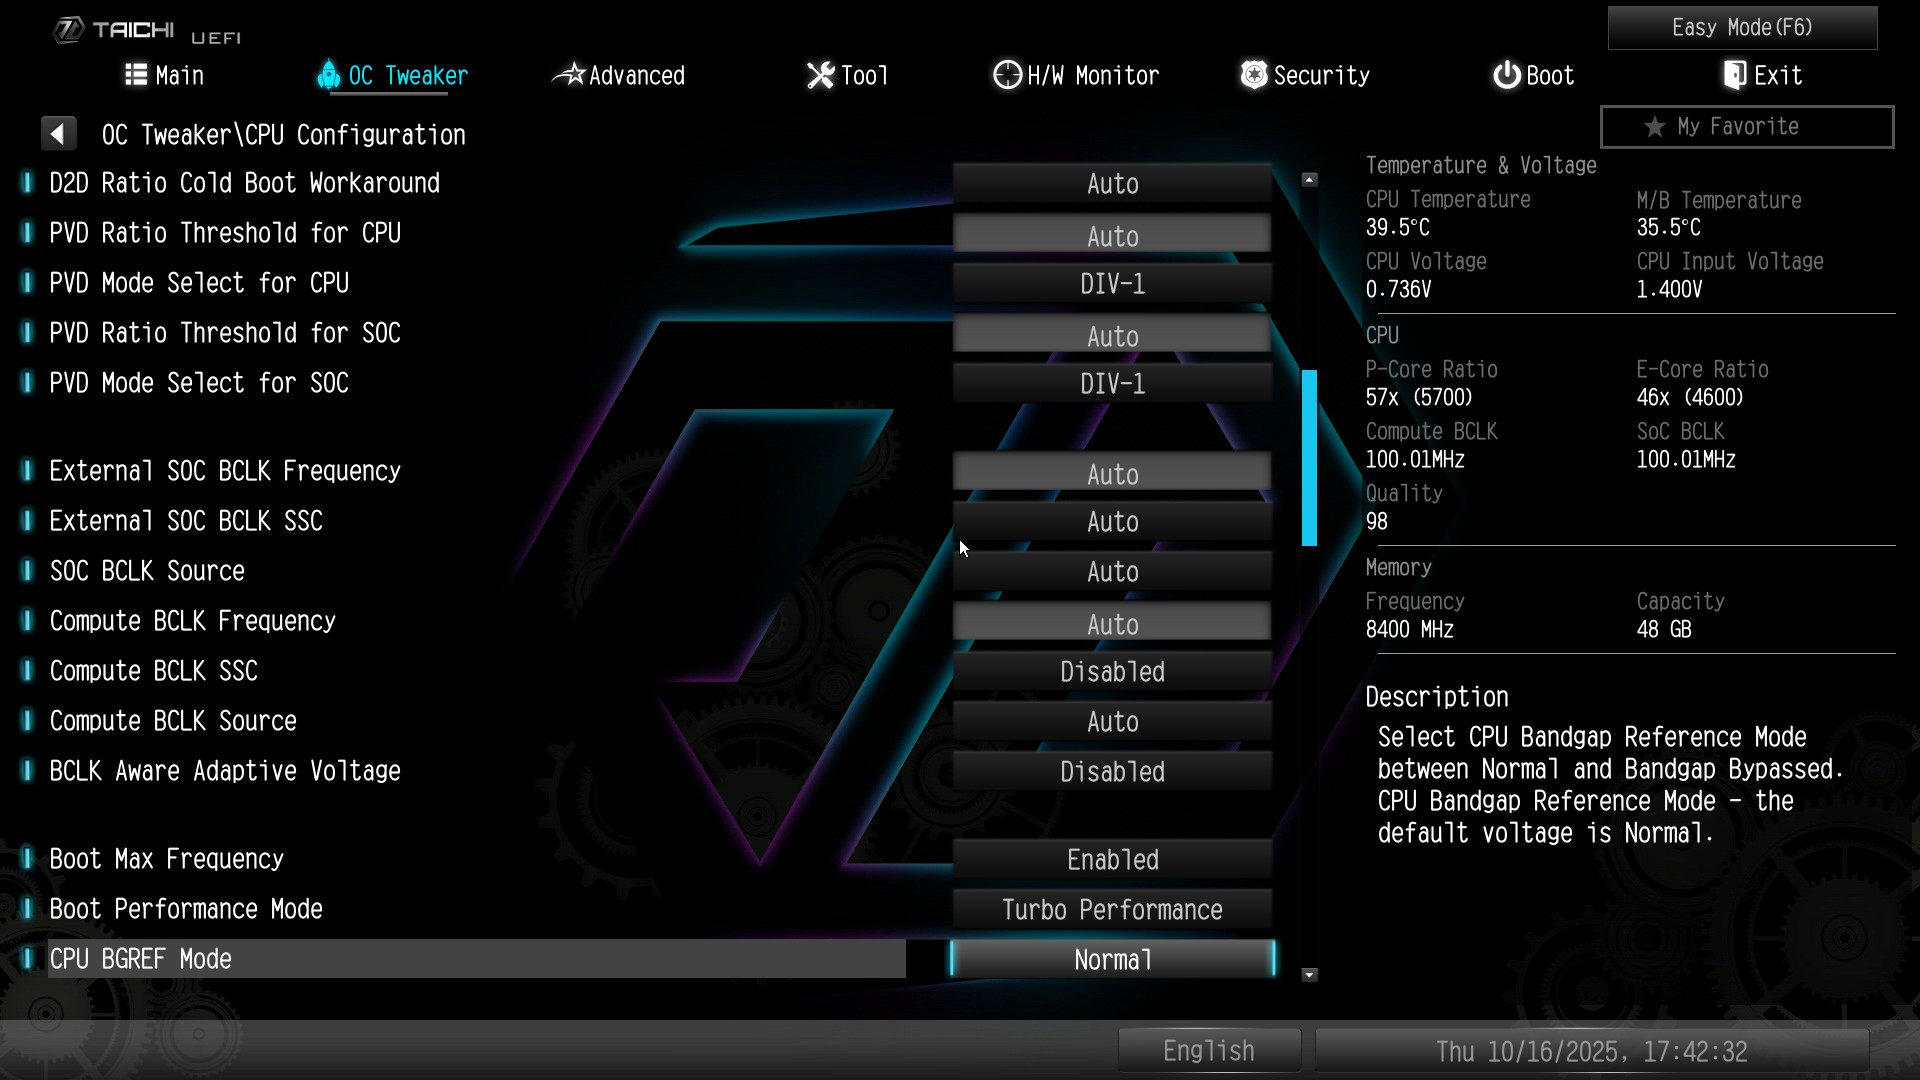Switch to Easy Mode (F6)
The width and height of the screenshot is (1920, 1080).
click(x=1742, y=28)
